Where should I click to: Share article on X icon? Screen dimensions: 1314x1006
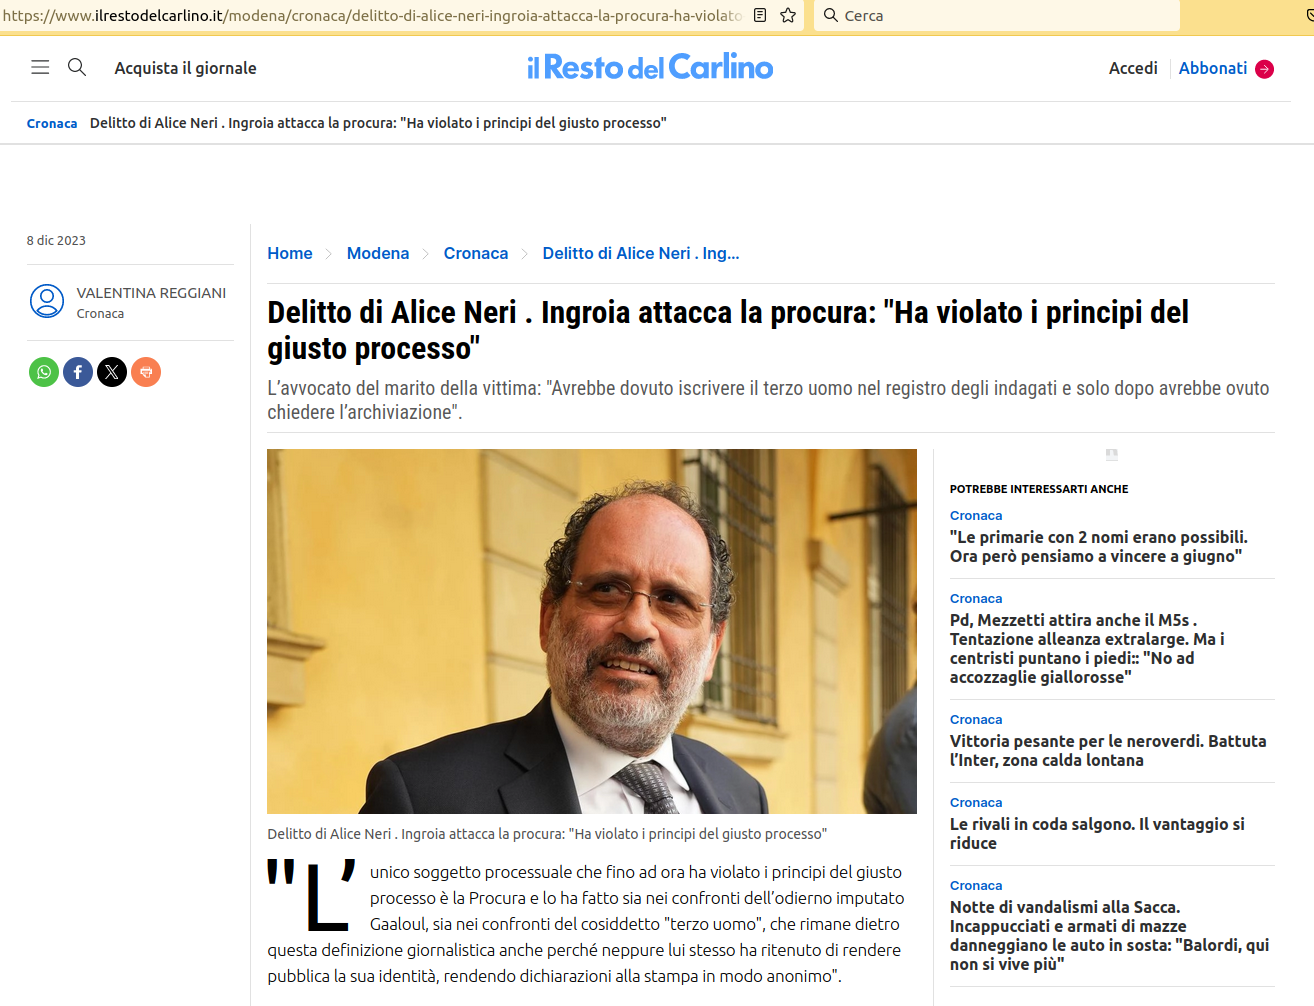pos(112,372)
